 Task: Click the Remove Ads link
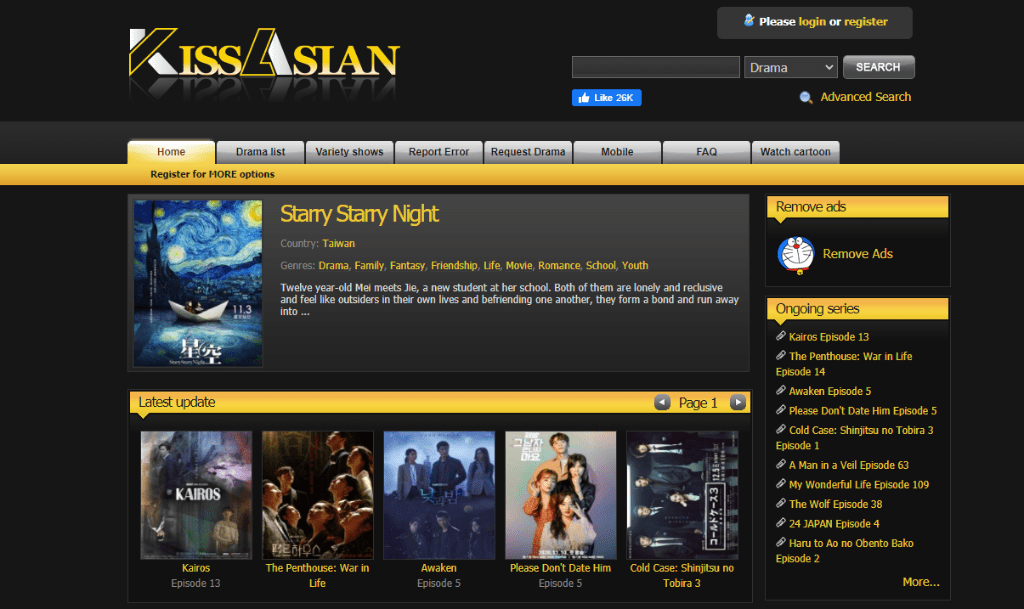tap(857, 254)
